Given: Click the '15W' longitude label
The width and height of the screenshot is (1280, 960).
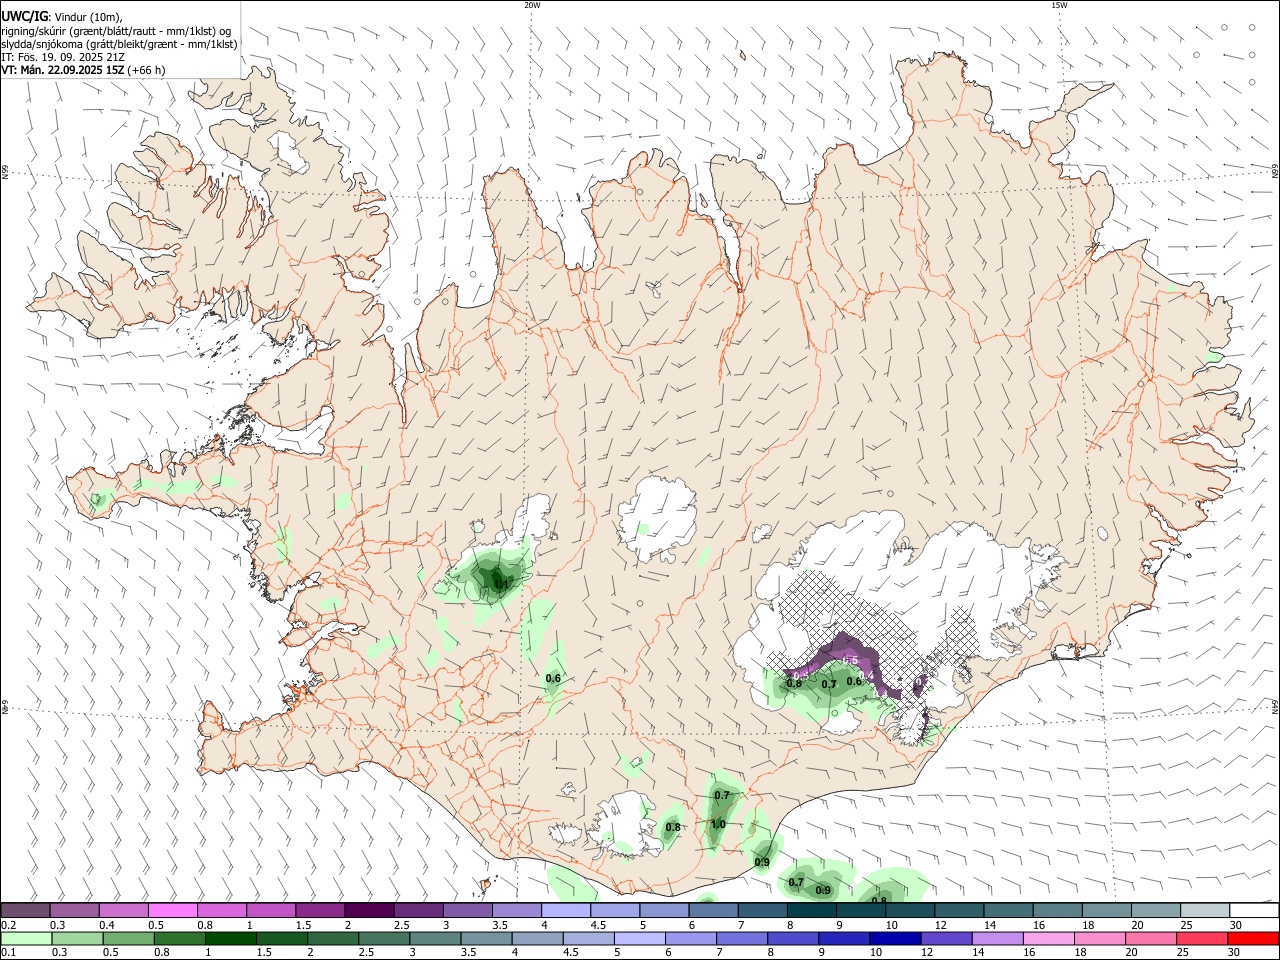Looking at the screenshot, I should click(x=1058, y=5).
